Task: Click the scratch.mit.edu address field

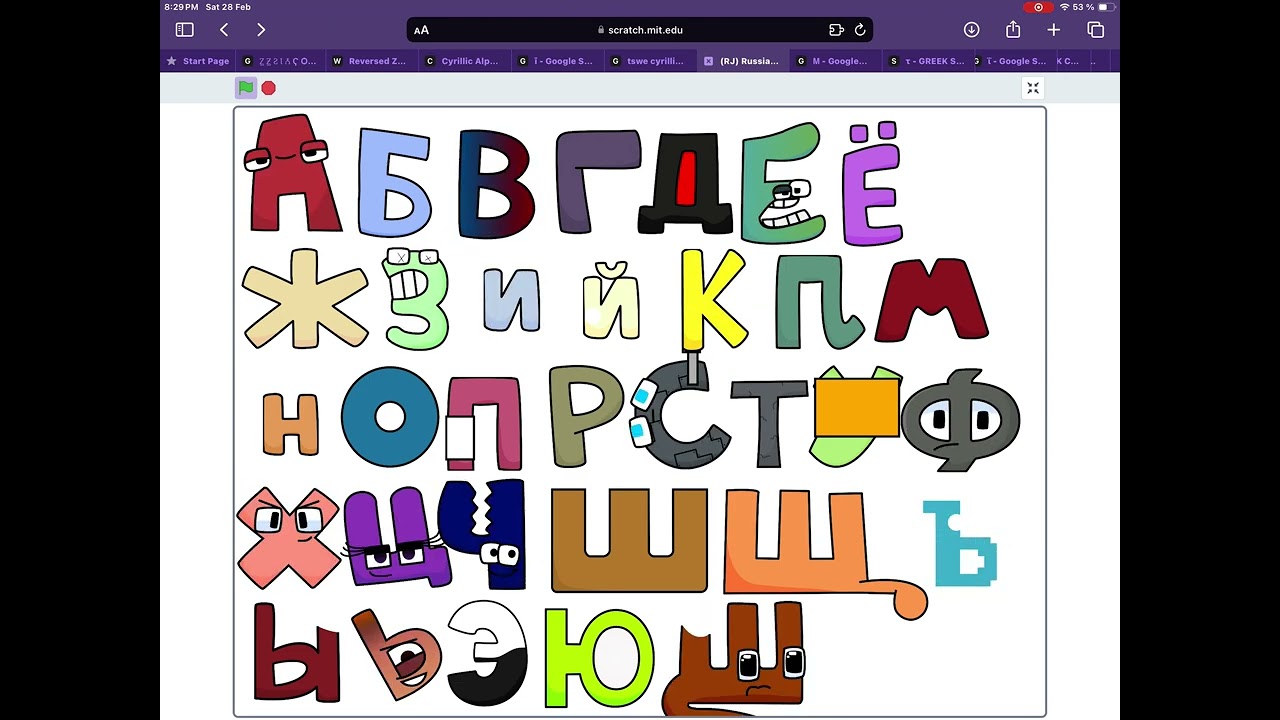Action: (640, 30)
